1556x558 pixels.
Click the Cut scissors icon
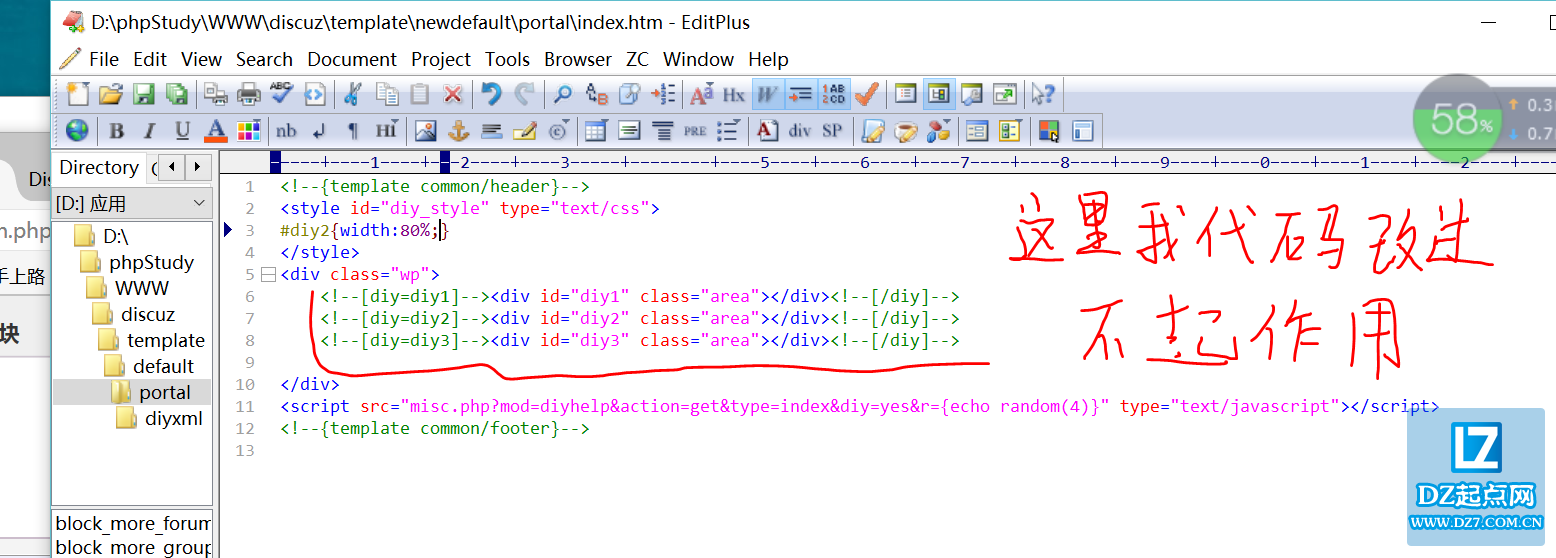[x=353, y=94]
